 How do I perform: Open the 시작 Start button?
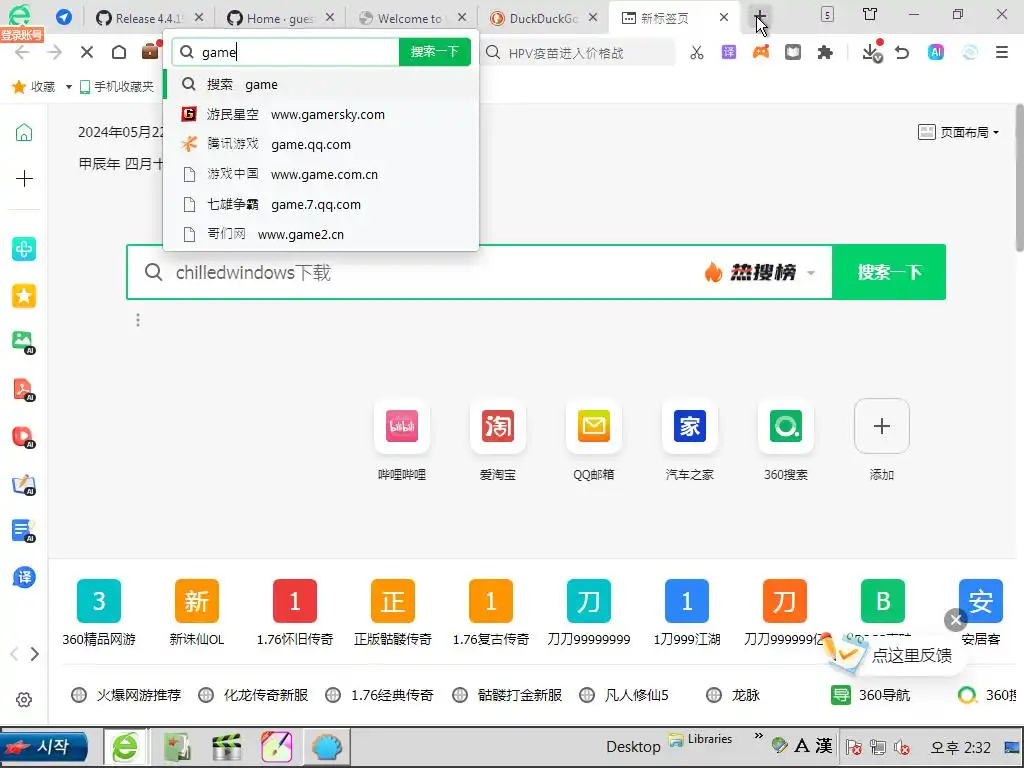[x=45, y=746]
